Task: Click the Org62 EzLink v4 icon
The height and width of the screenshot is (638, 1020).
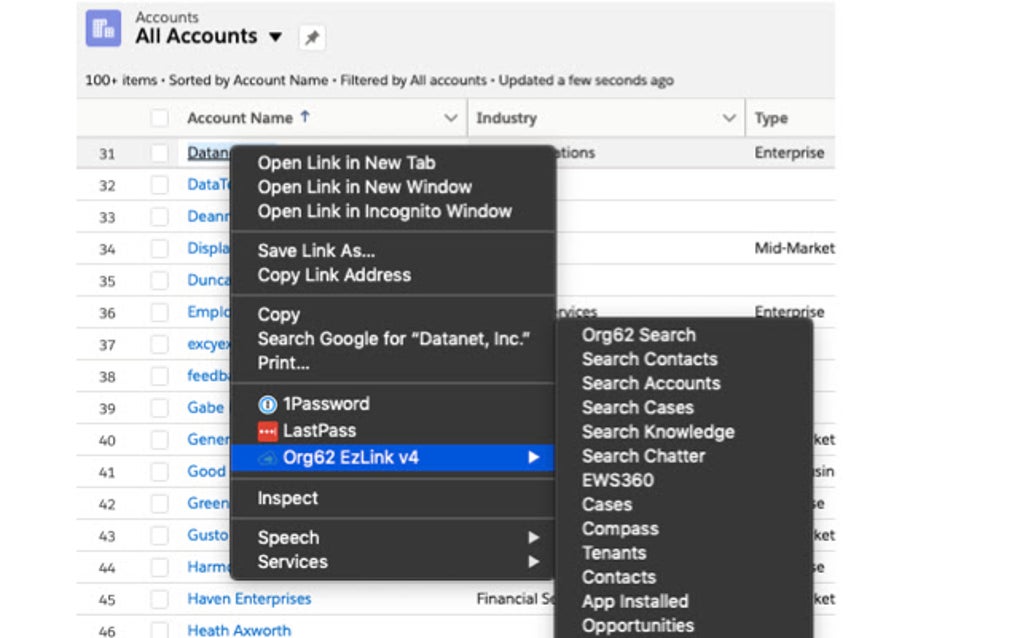Action: click(267, 458)
